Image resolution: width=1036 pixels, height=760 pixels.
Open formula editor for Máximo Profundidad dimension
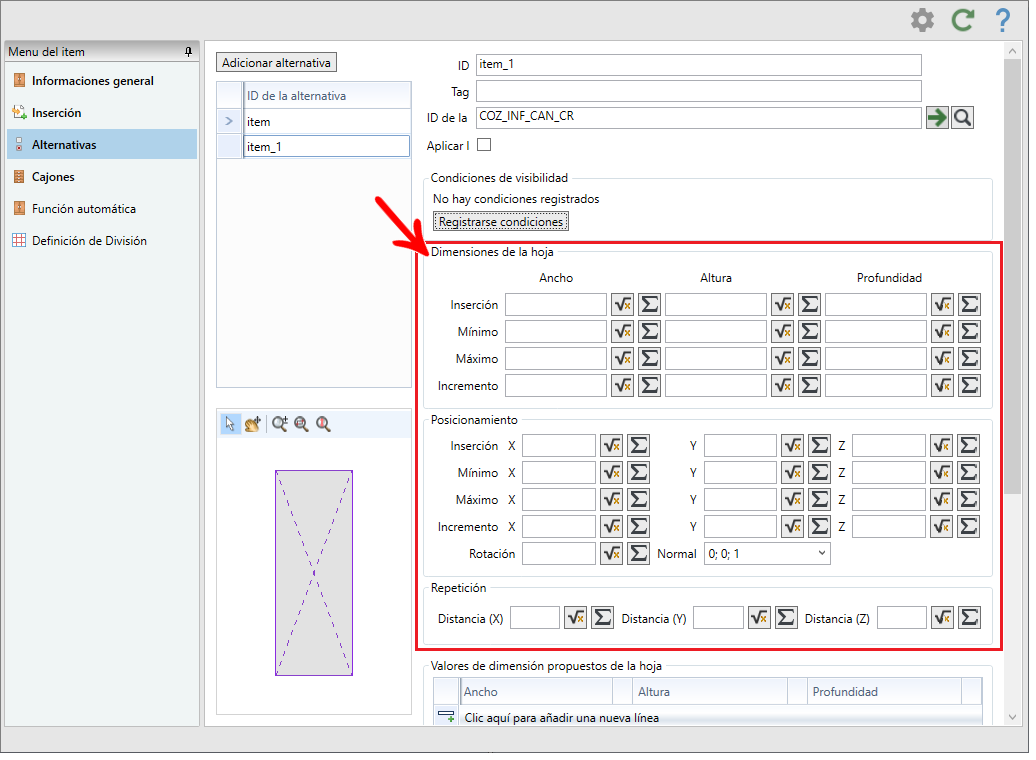(943, 359)
